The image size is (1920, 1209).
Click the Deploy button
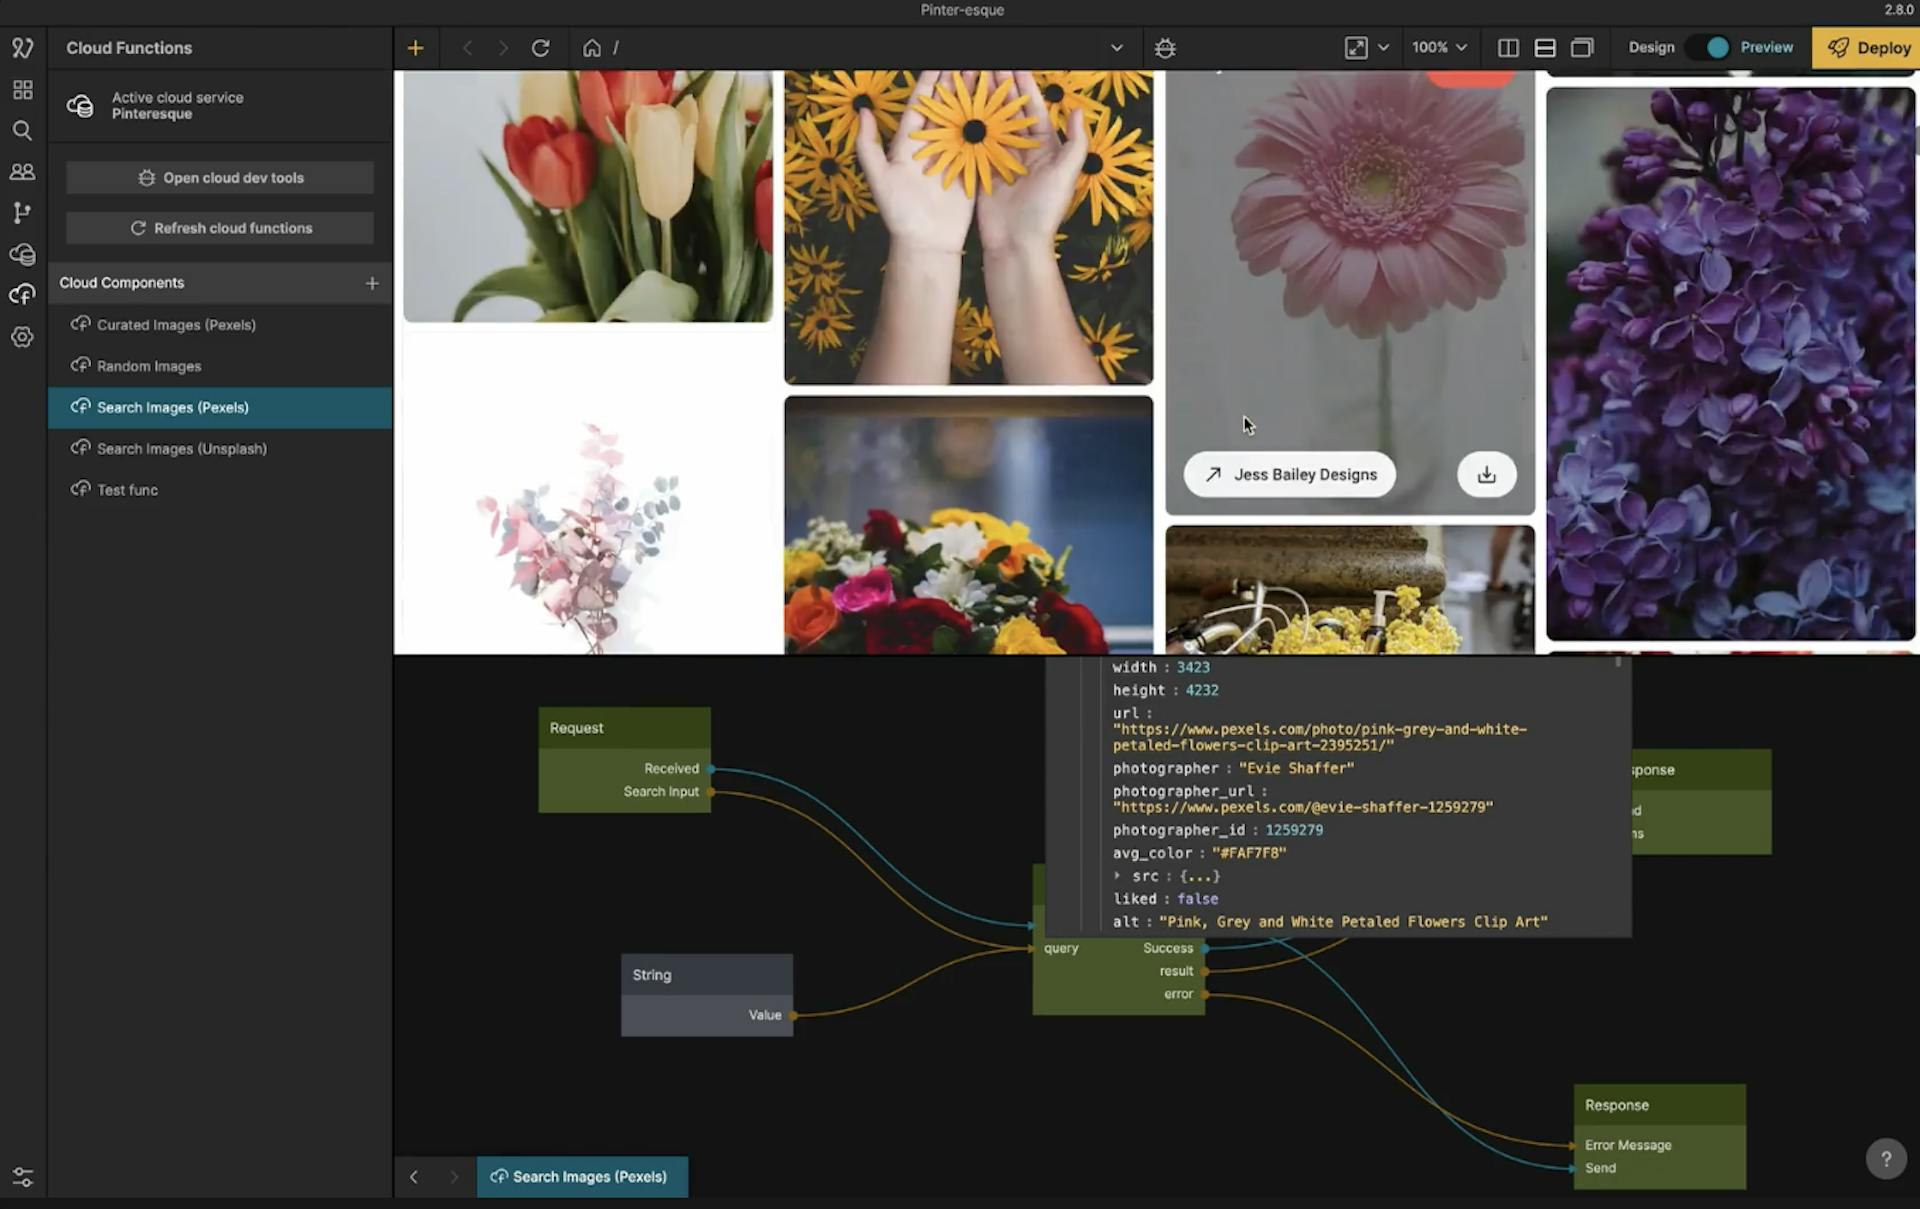[x=1867, y=48]
